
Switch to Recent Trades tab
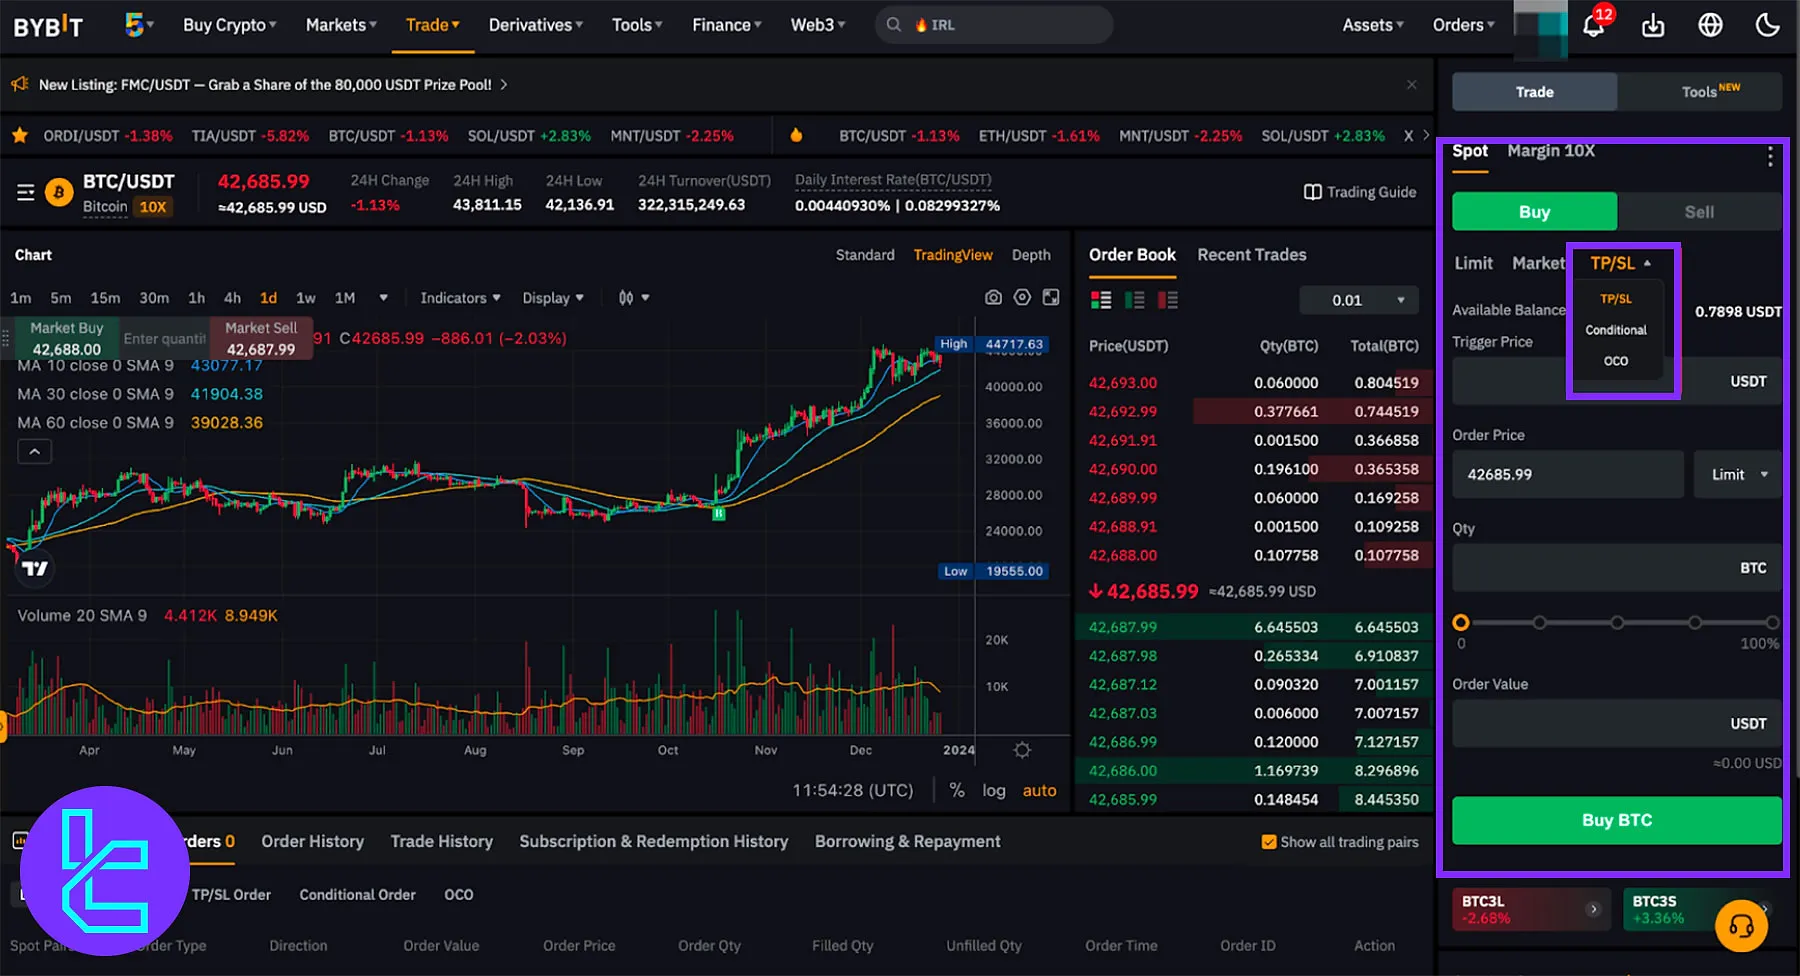click(x=1252, y=255)
